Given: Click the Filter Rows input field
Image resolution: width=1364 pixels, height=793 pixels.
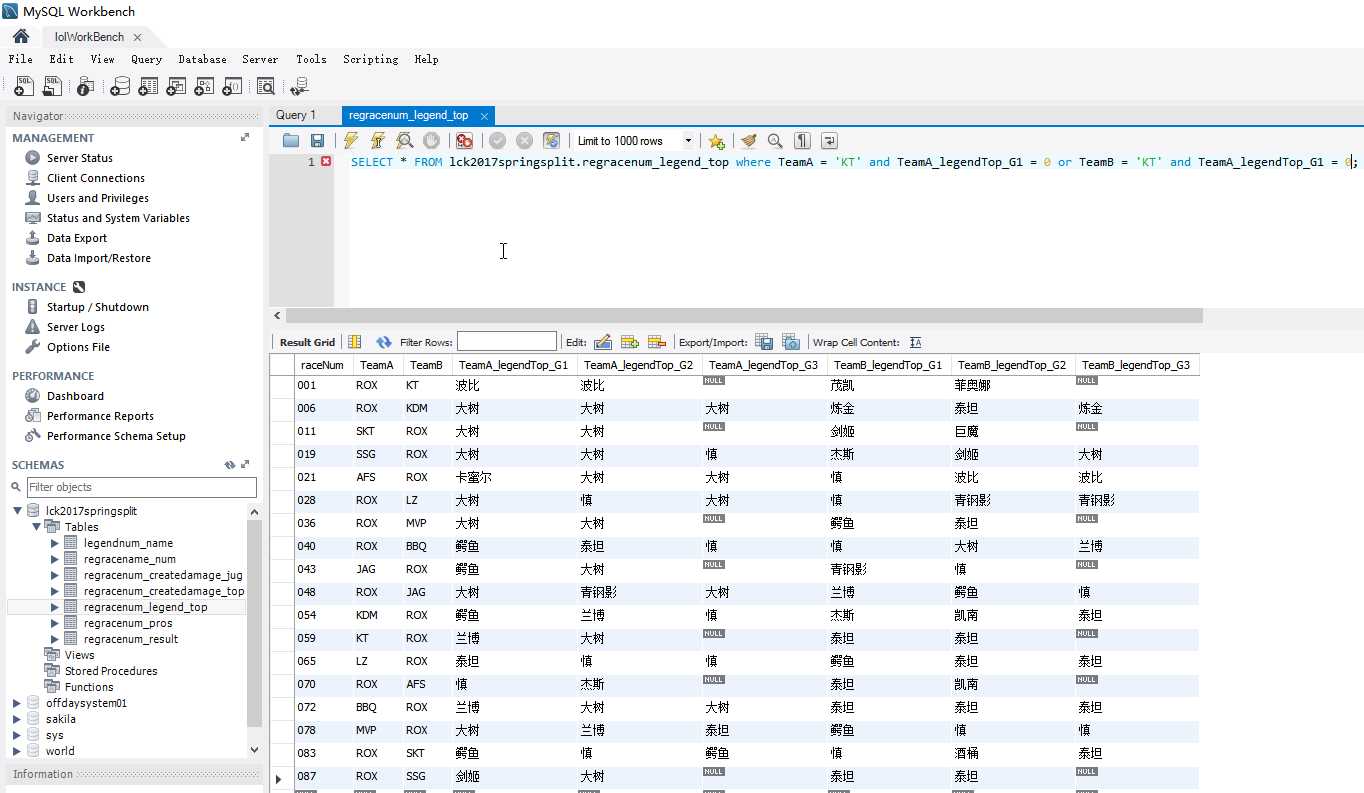Looking at the screenshot, I should click(506, 342).
